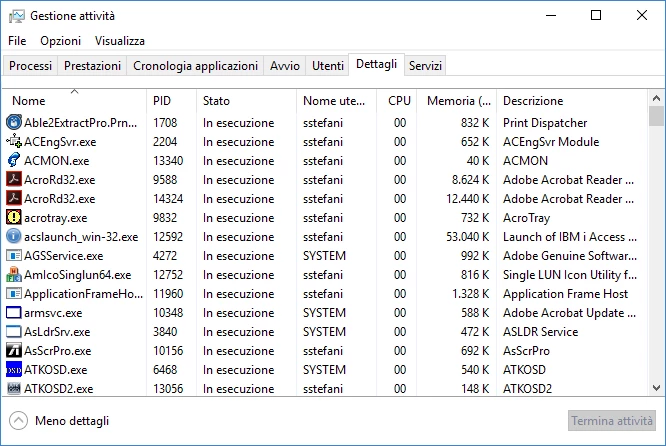
Task: Click the AmIcoSinglun64.exe process icon
Action: (x=14, y=274)
